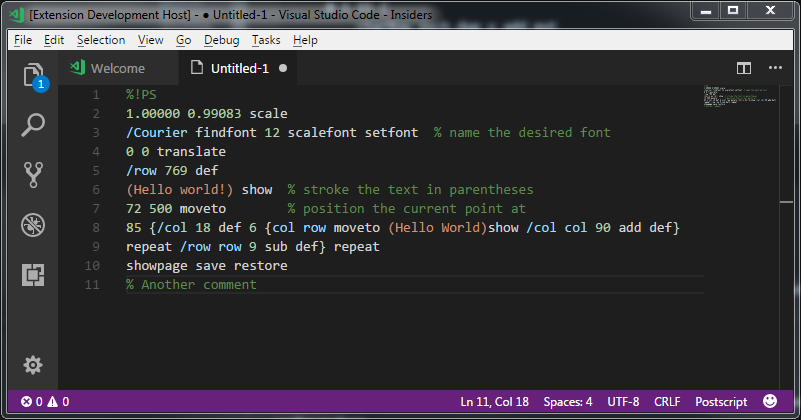This screenshot has width=801, height=420.
Task: Open the Search view icon
Action: [x=33, y=125]
